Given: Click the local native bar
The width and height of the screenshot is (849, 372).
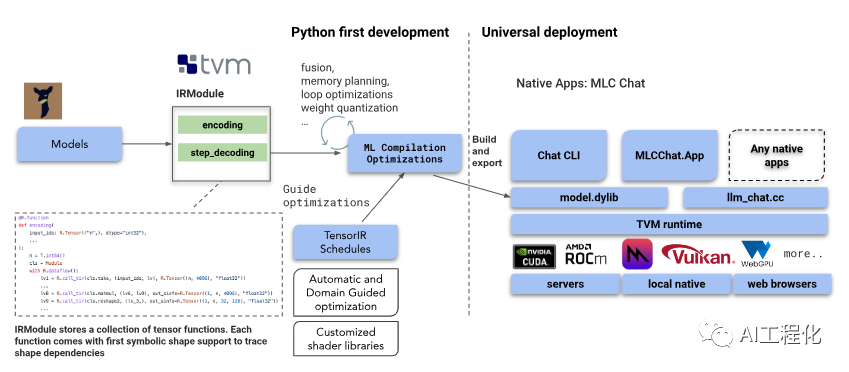Looking at the screenshot, I should point(676,284).
